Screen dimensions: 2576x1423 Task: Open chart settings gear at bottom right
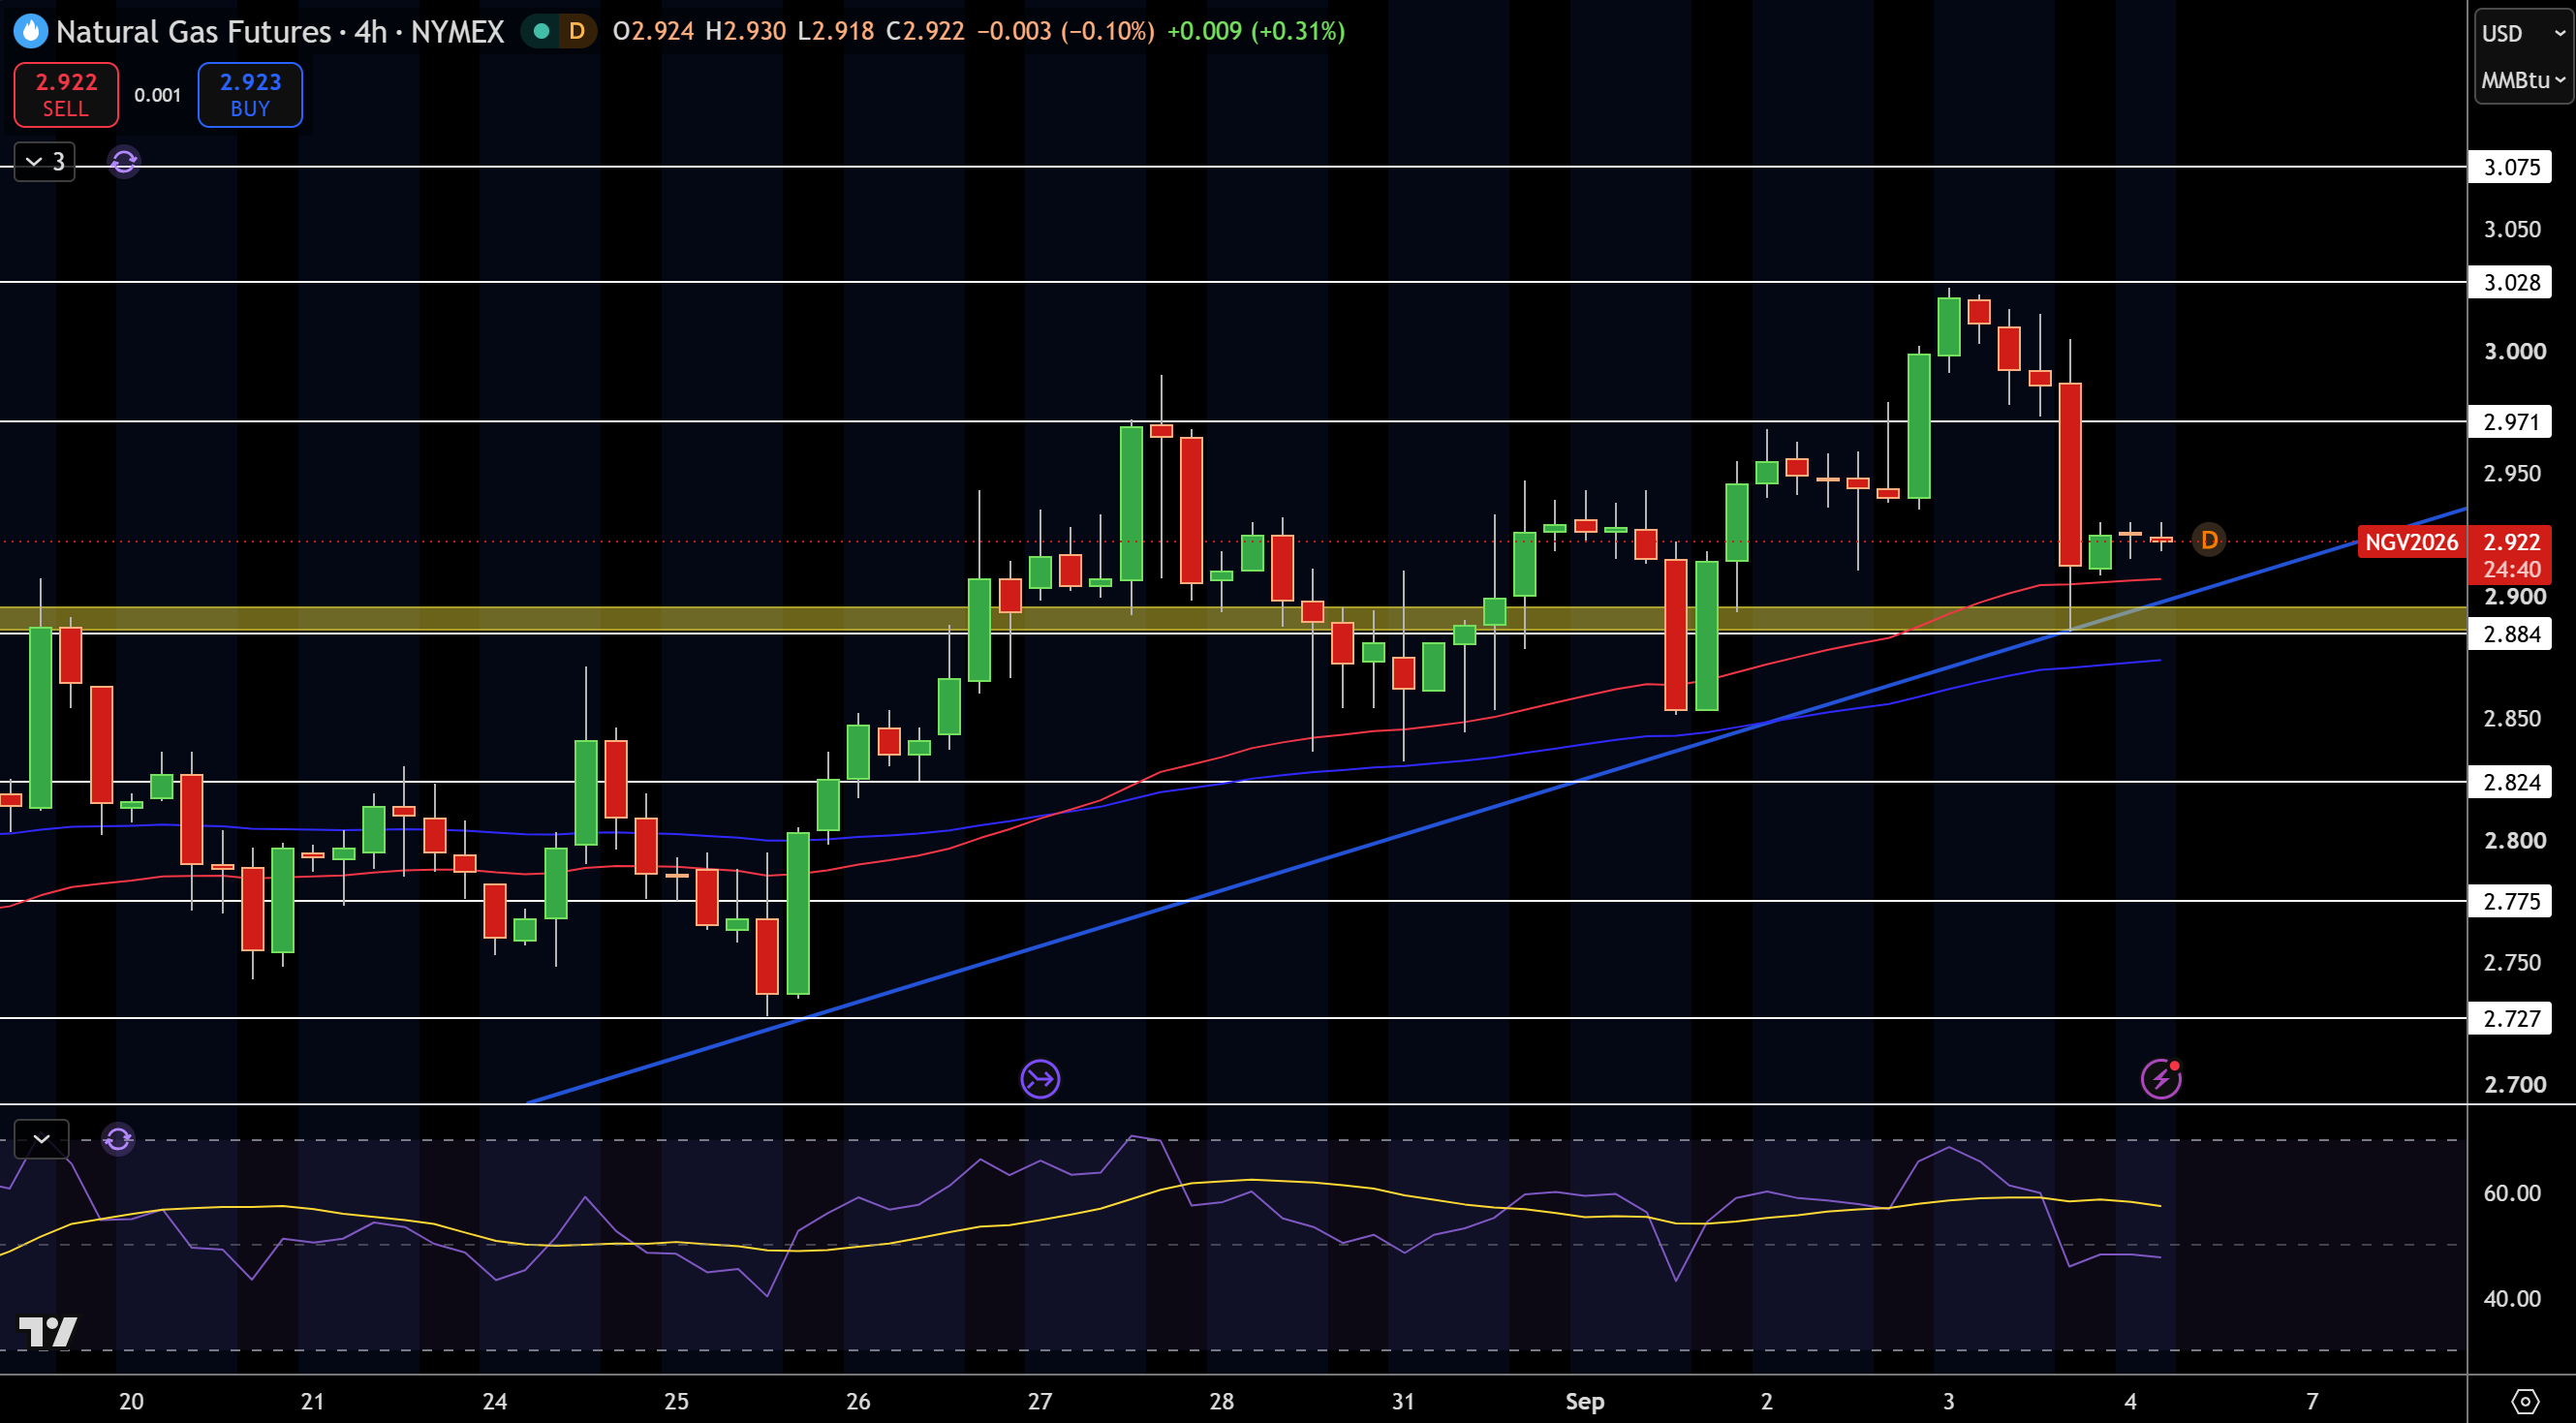click(2525, 1401)
